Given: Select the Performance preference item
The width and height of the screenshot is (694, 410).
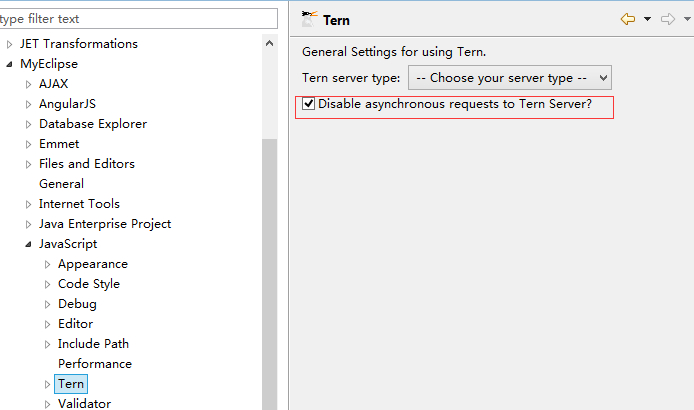Looking at the screenshot, I should (x=94, y=364).
